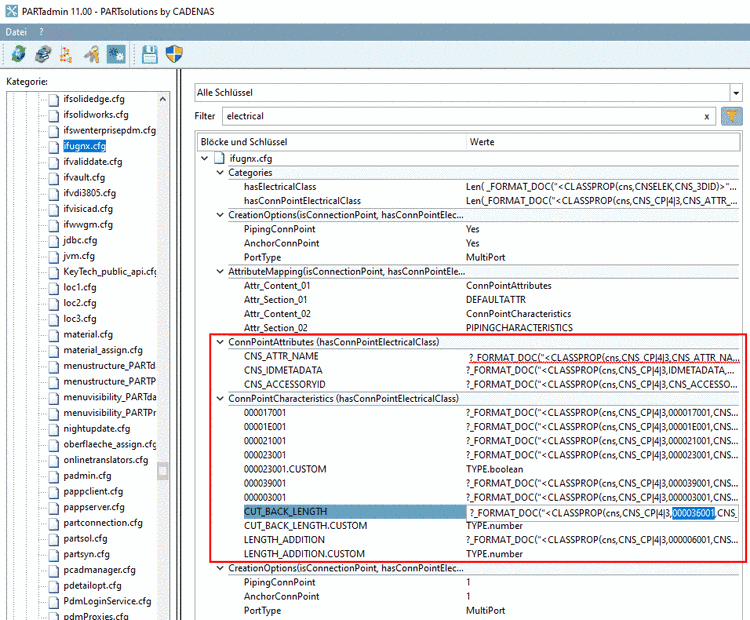Click the keys toolbar icon
The image size is (750, 620).
point(91,54)
